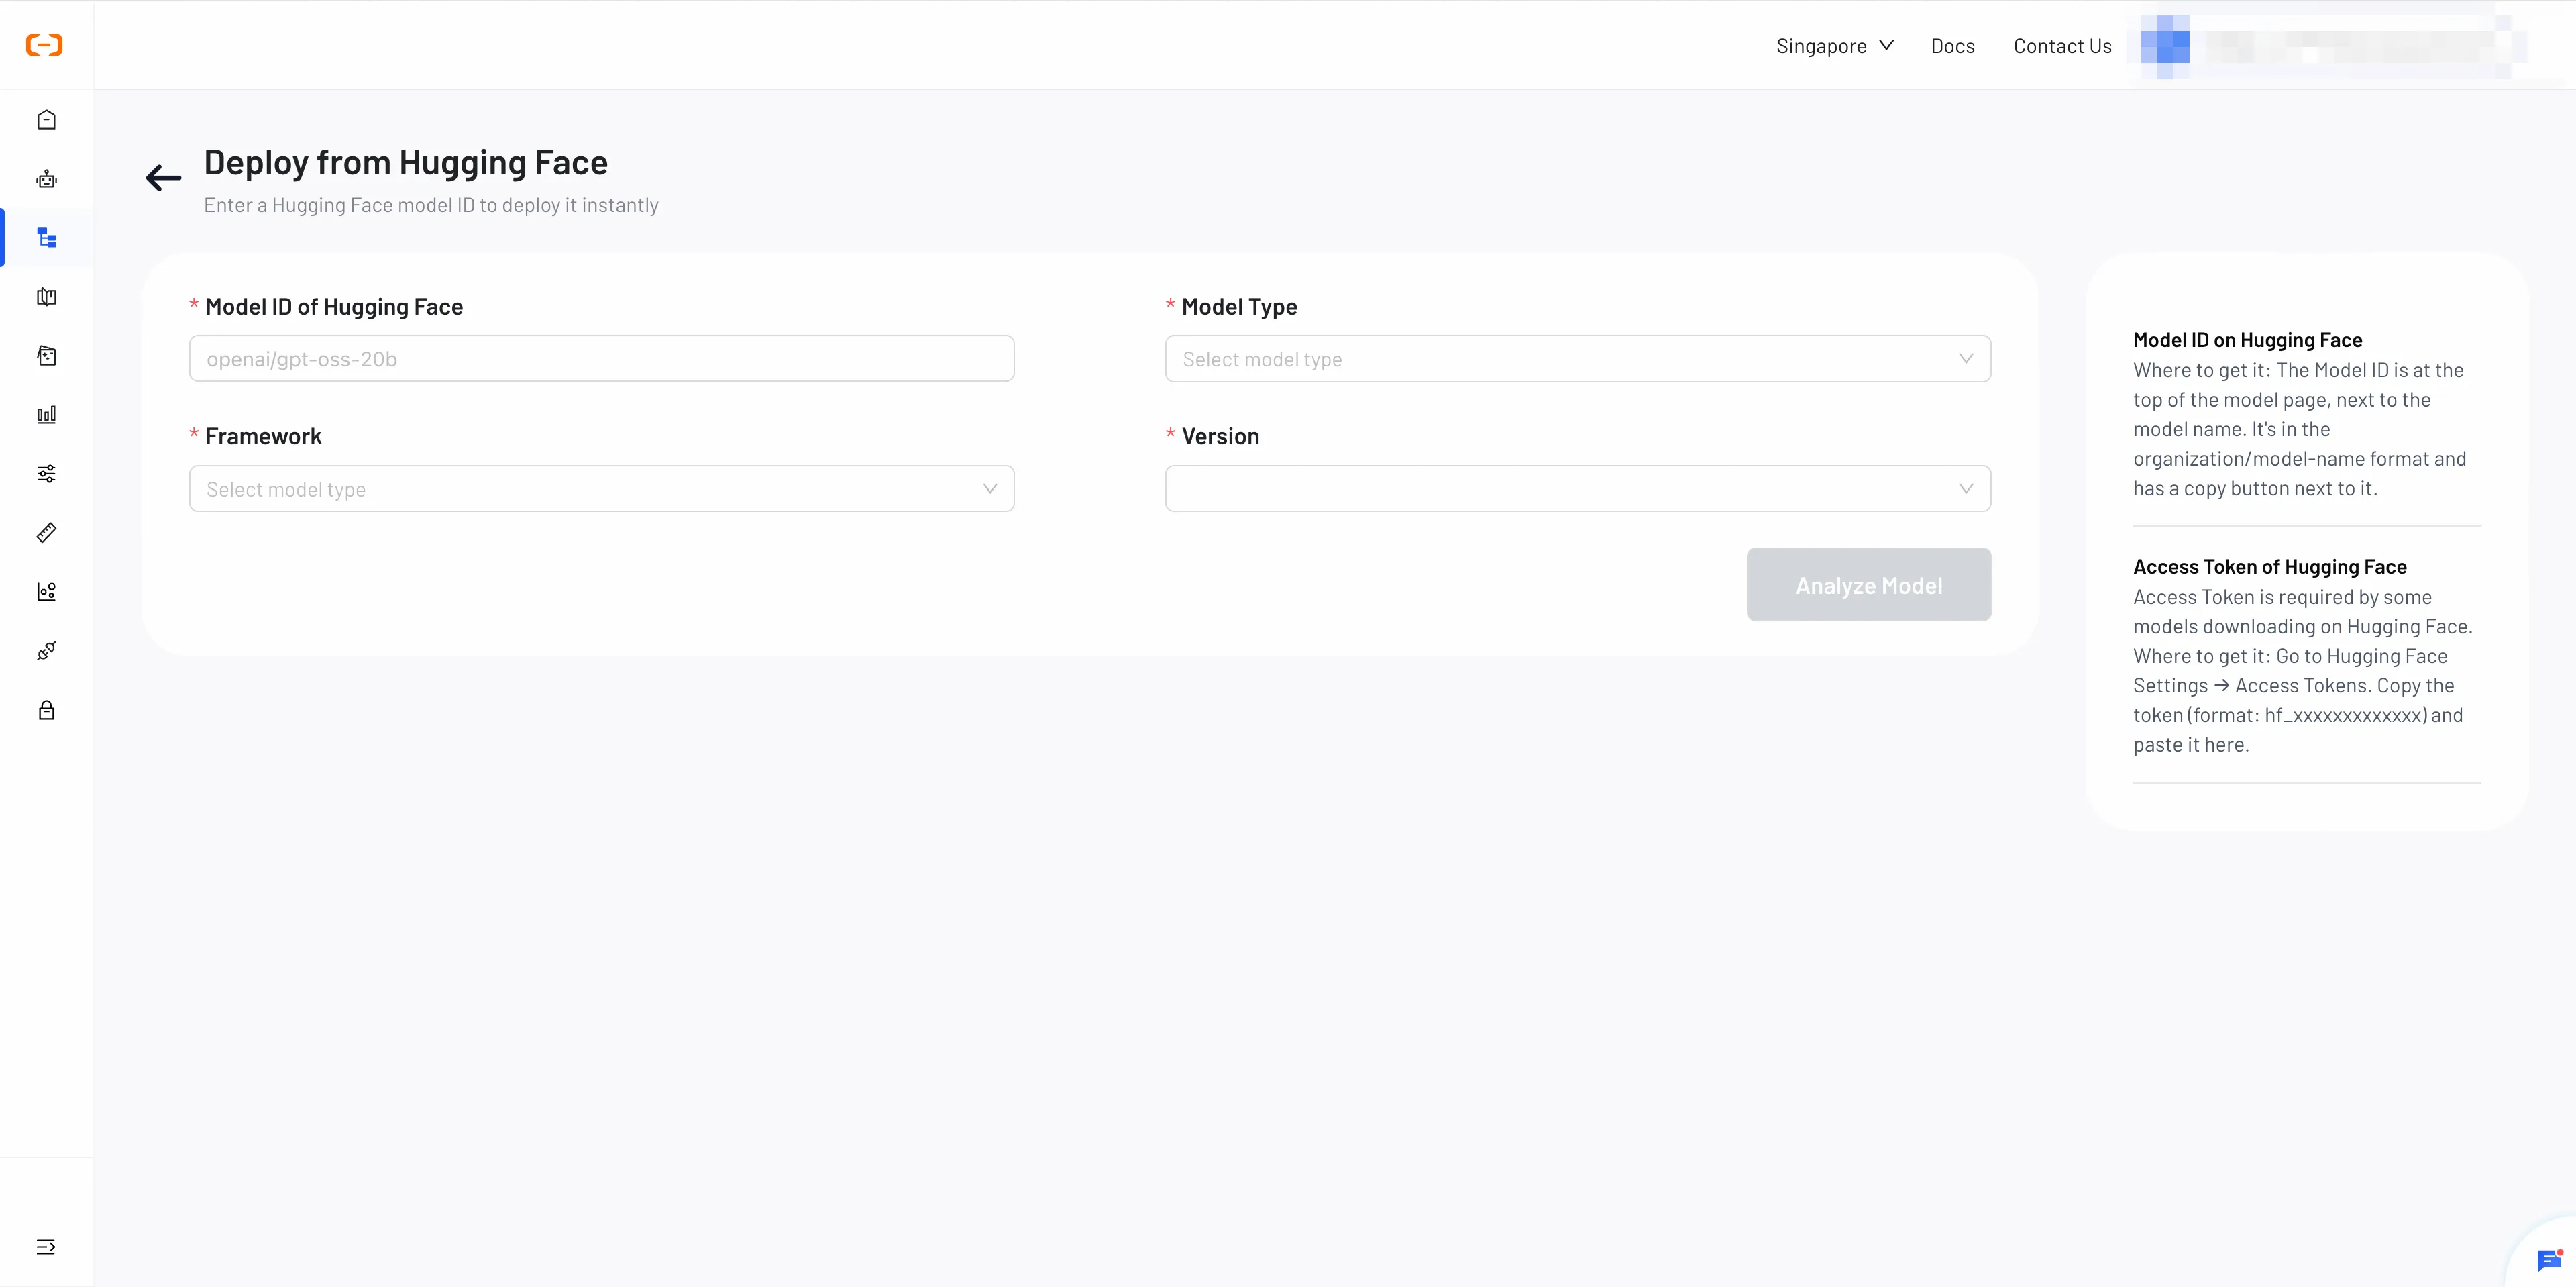Open the padlock sidebar icon

46,710
